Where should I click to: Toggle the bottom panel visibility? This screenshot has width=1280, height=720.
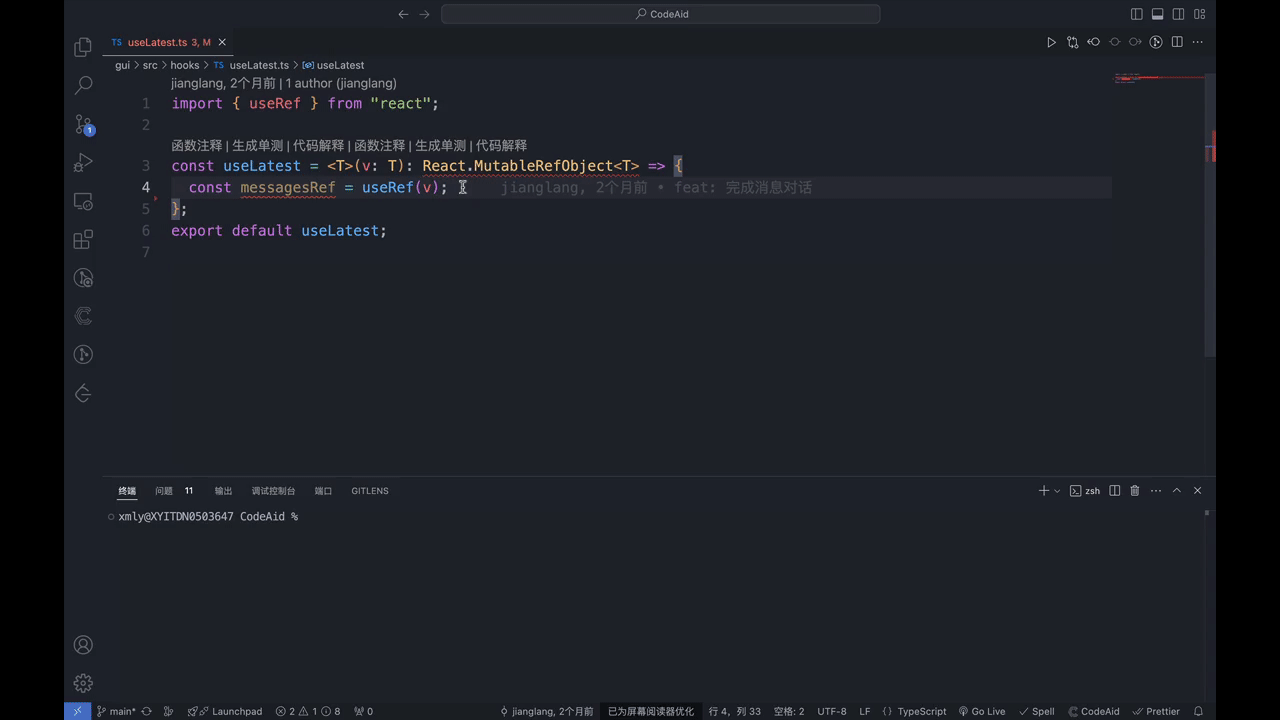point(1157,14)
